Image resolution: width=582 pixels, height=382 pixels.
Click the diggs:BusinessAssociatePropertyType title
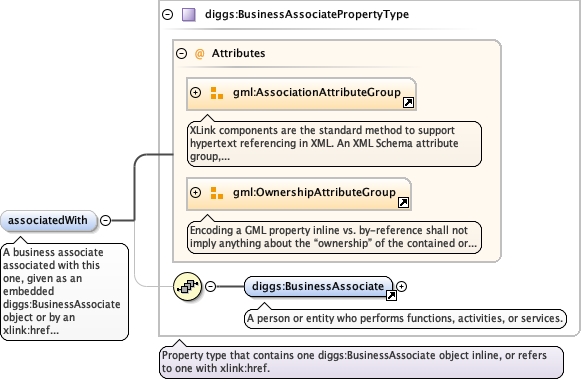pos(307,14)
